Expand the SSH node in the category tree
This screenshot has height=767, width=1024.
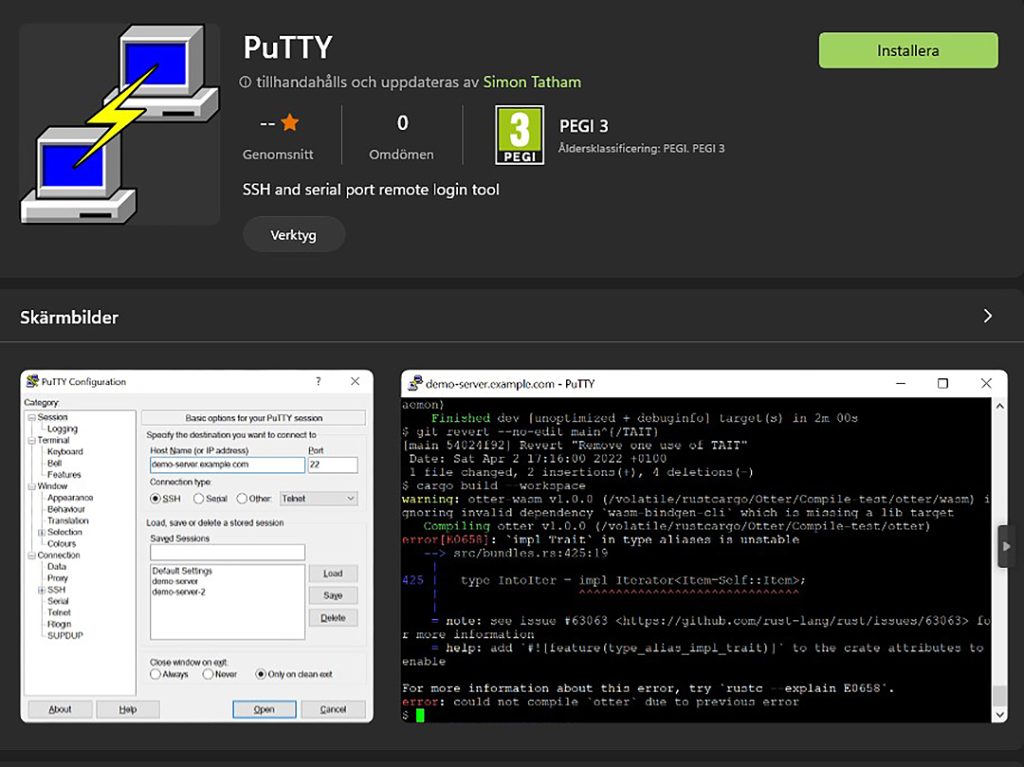click(41, 590)
